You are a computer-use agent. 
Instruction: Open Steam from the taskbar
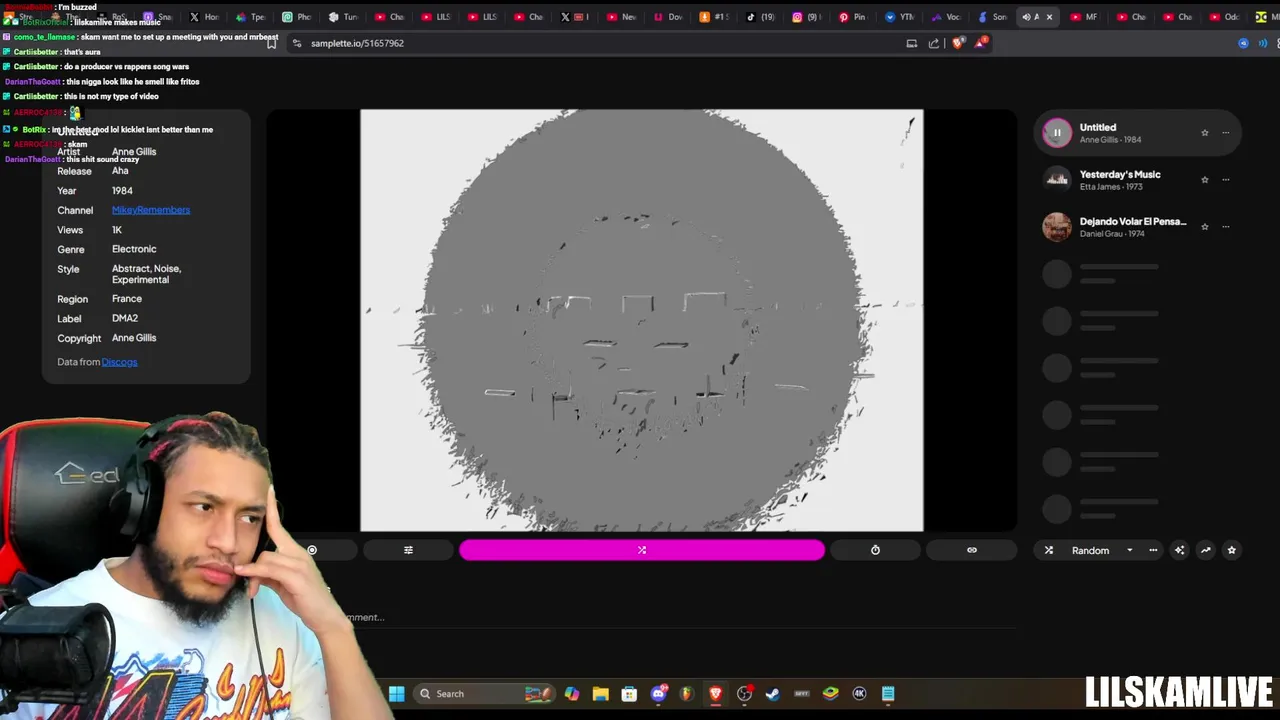coord(773,694)
